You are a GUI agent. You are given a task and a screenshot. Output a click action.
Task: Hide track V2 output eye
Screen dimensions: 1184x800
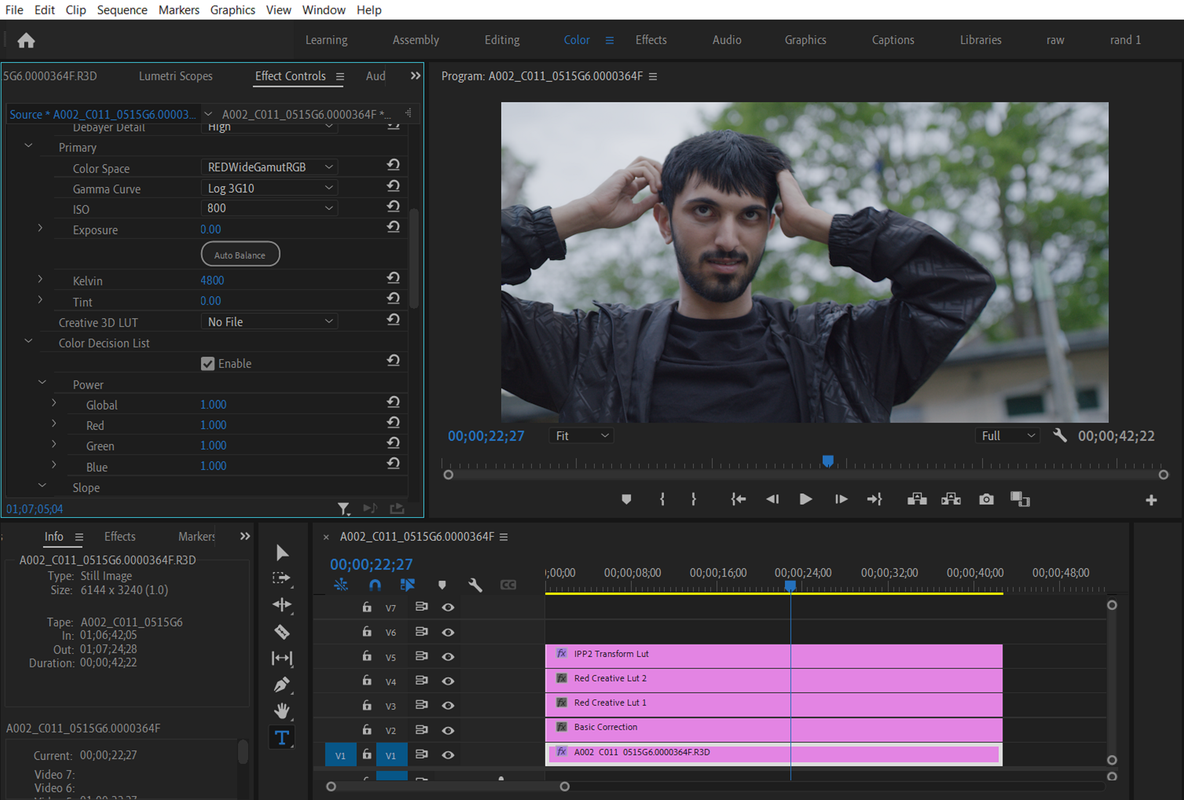(x=448, y=731)
